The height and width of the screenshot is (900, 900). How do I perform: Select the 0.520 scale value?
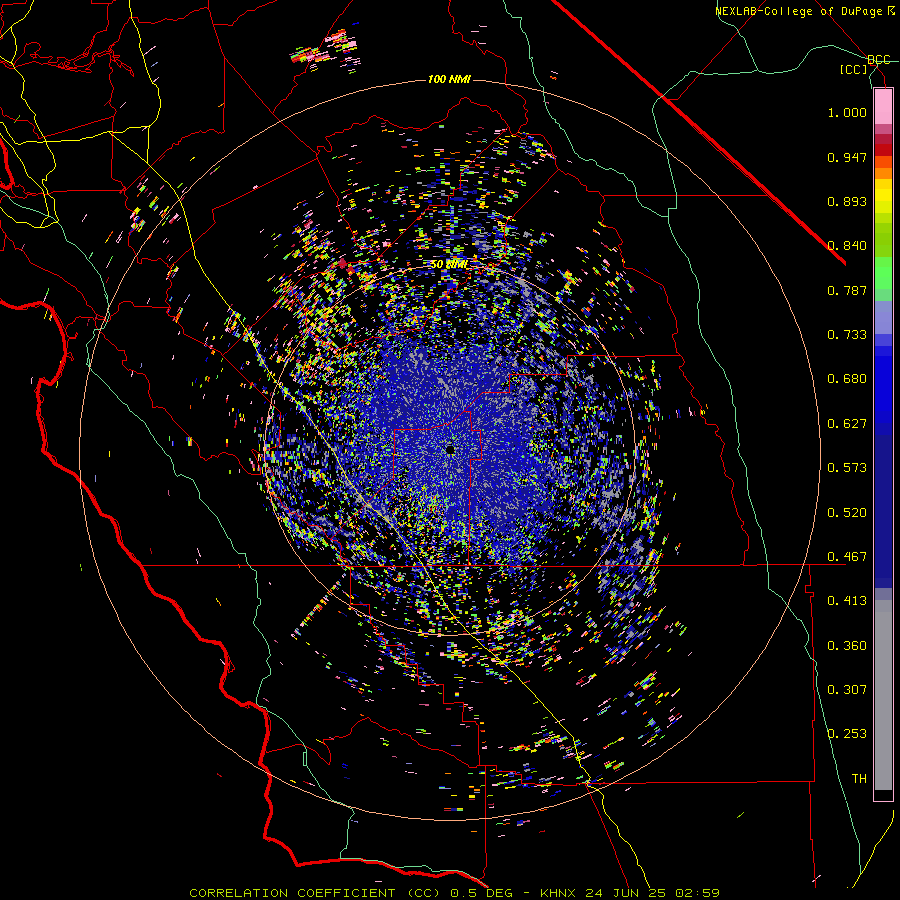tap(847, 513)
